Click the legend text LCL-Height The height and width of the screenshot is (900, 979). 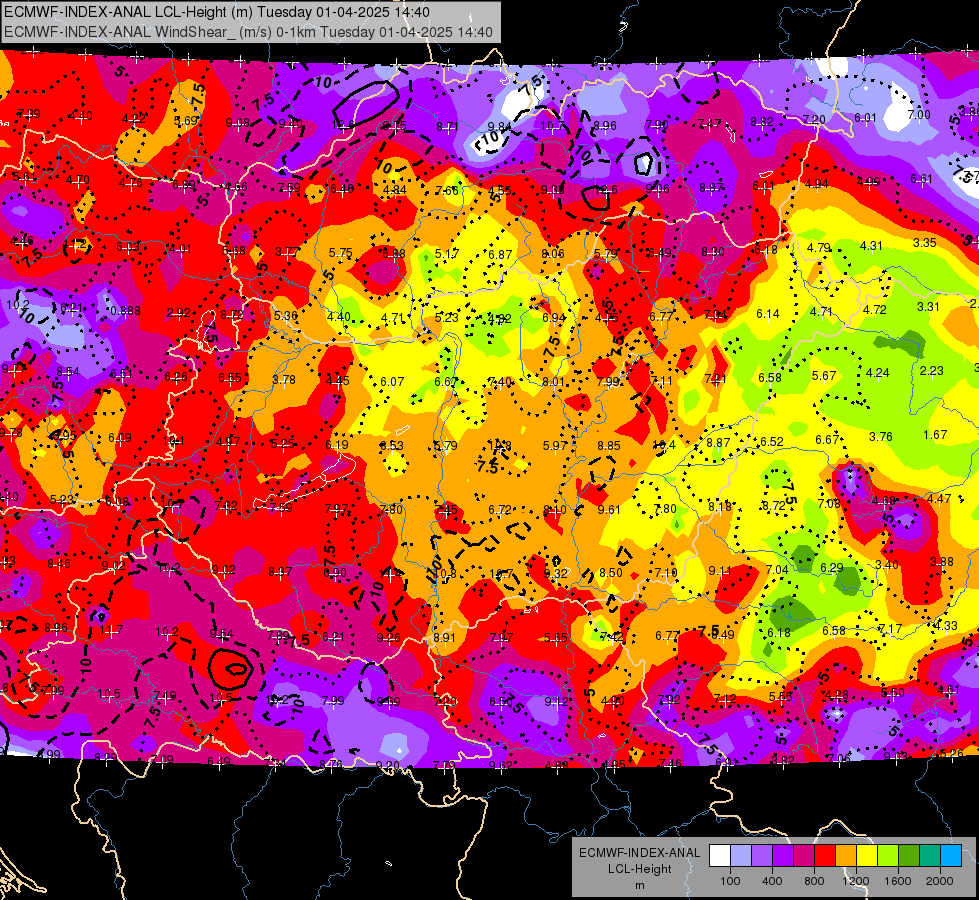coord(639,869)
